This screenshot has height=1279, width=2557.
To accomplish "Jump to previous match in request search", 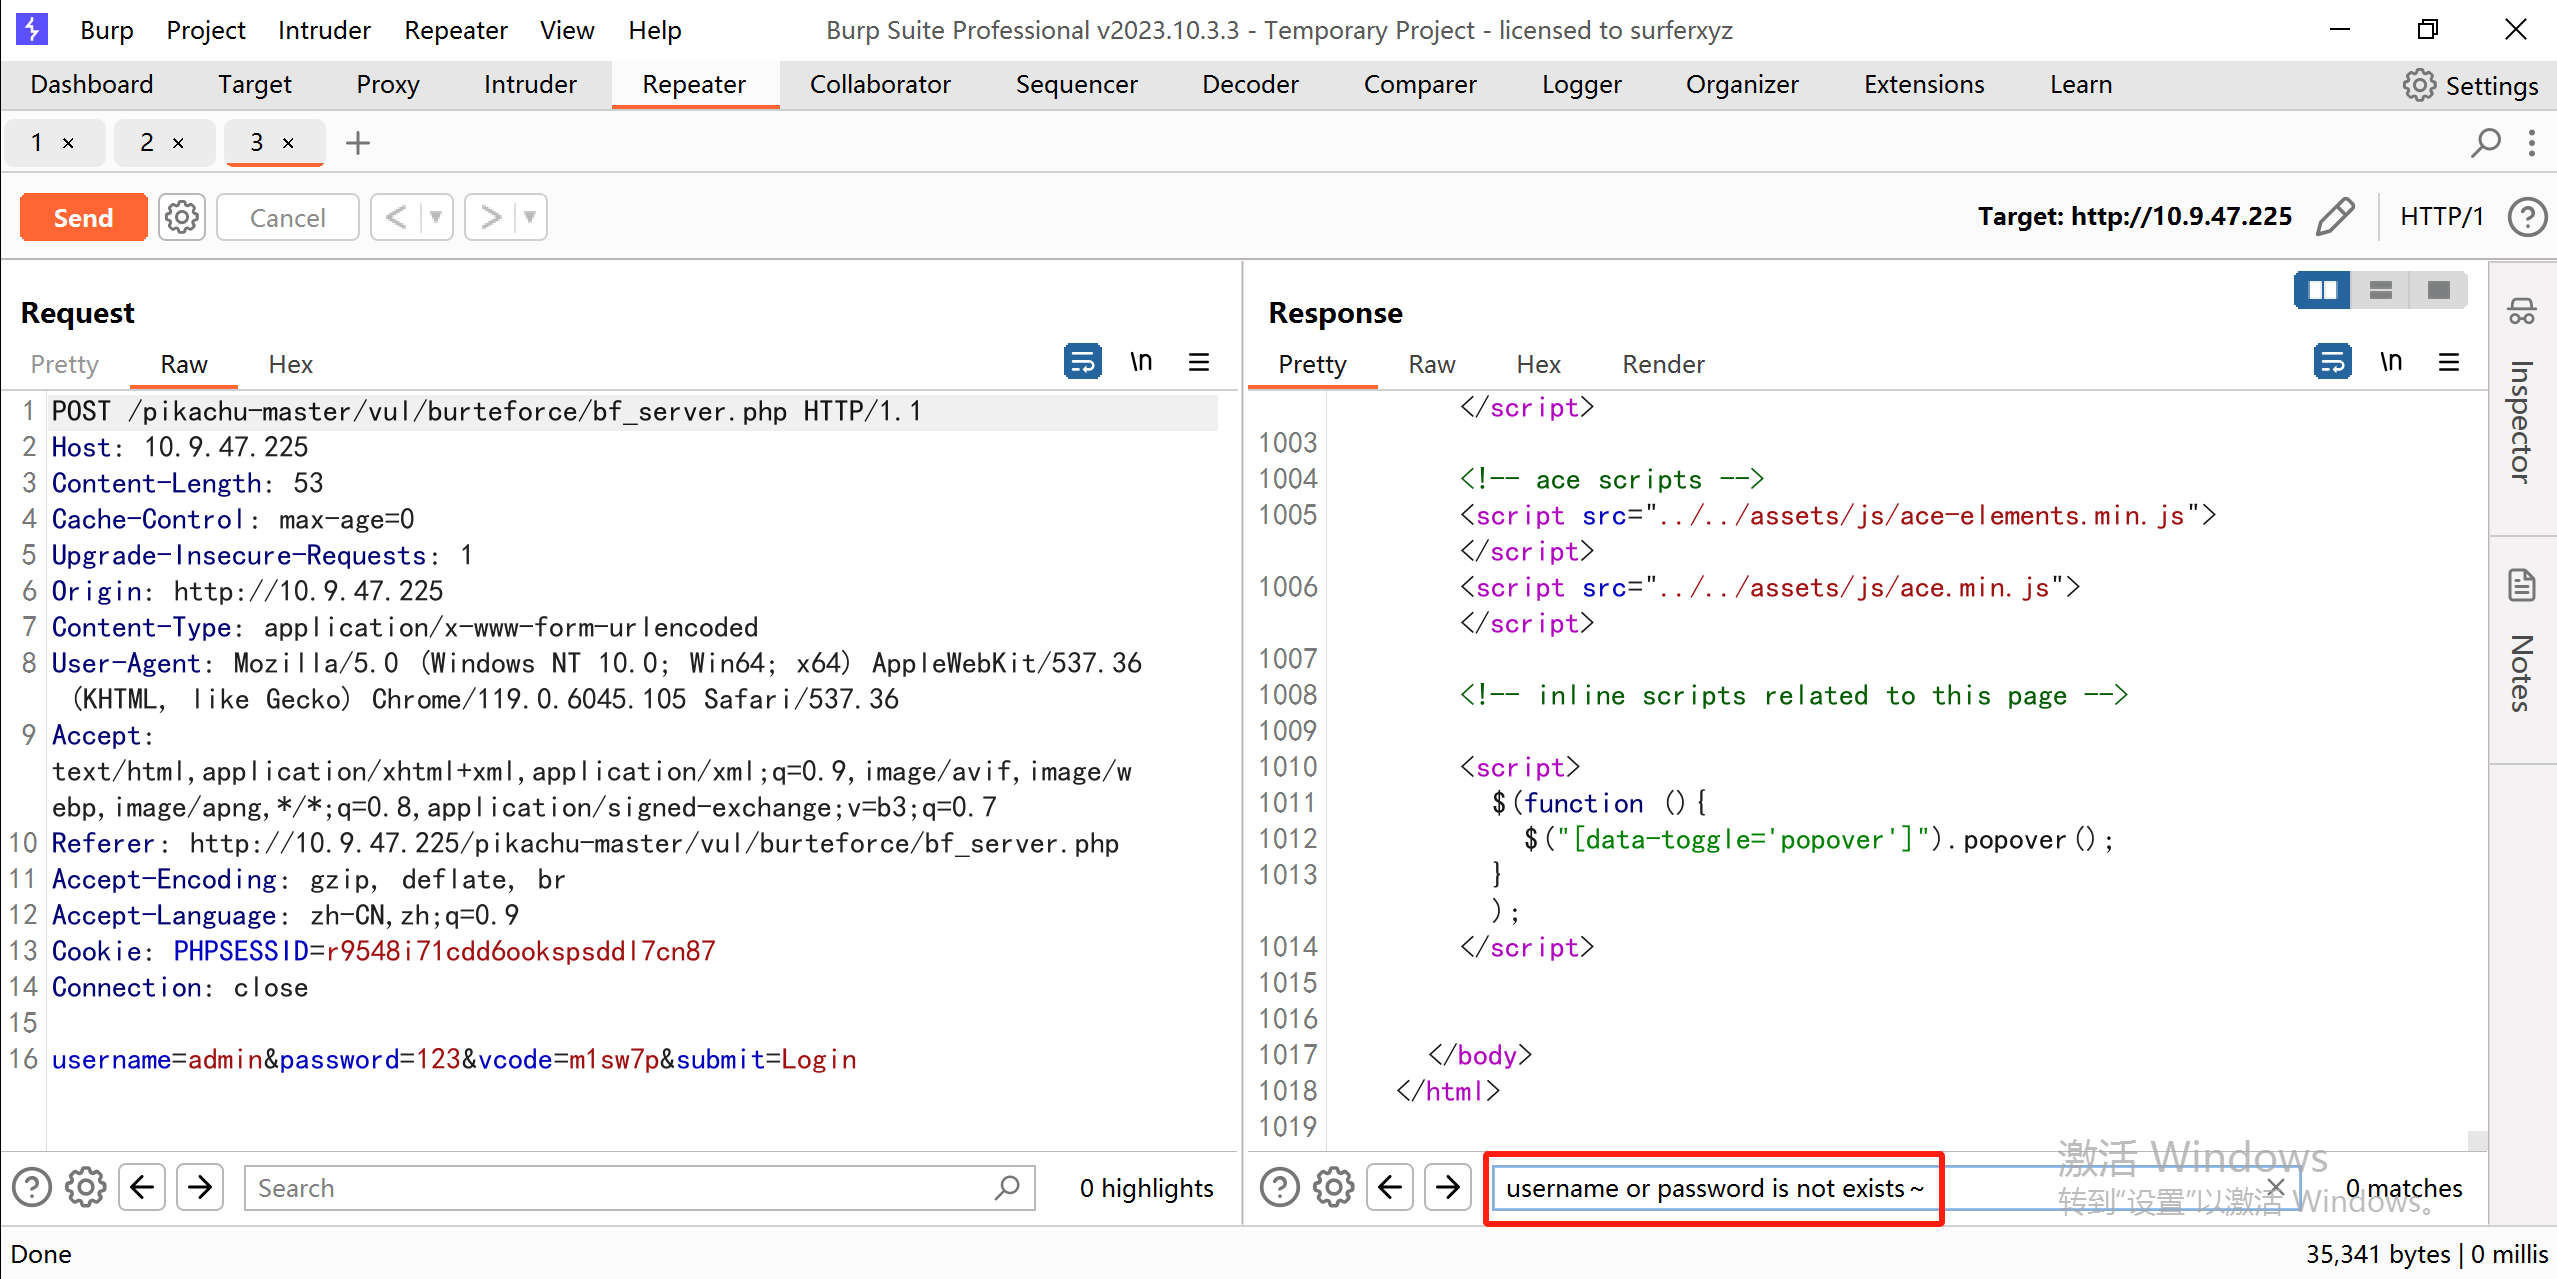I will point(142,1187).
